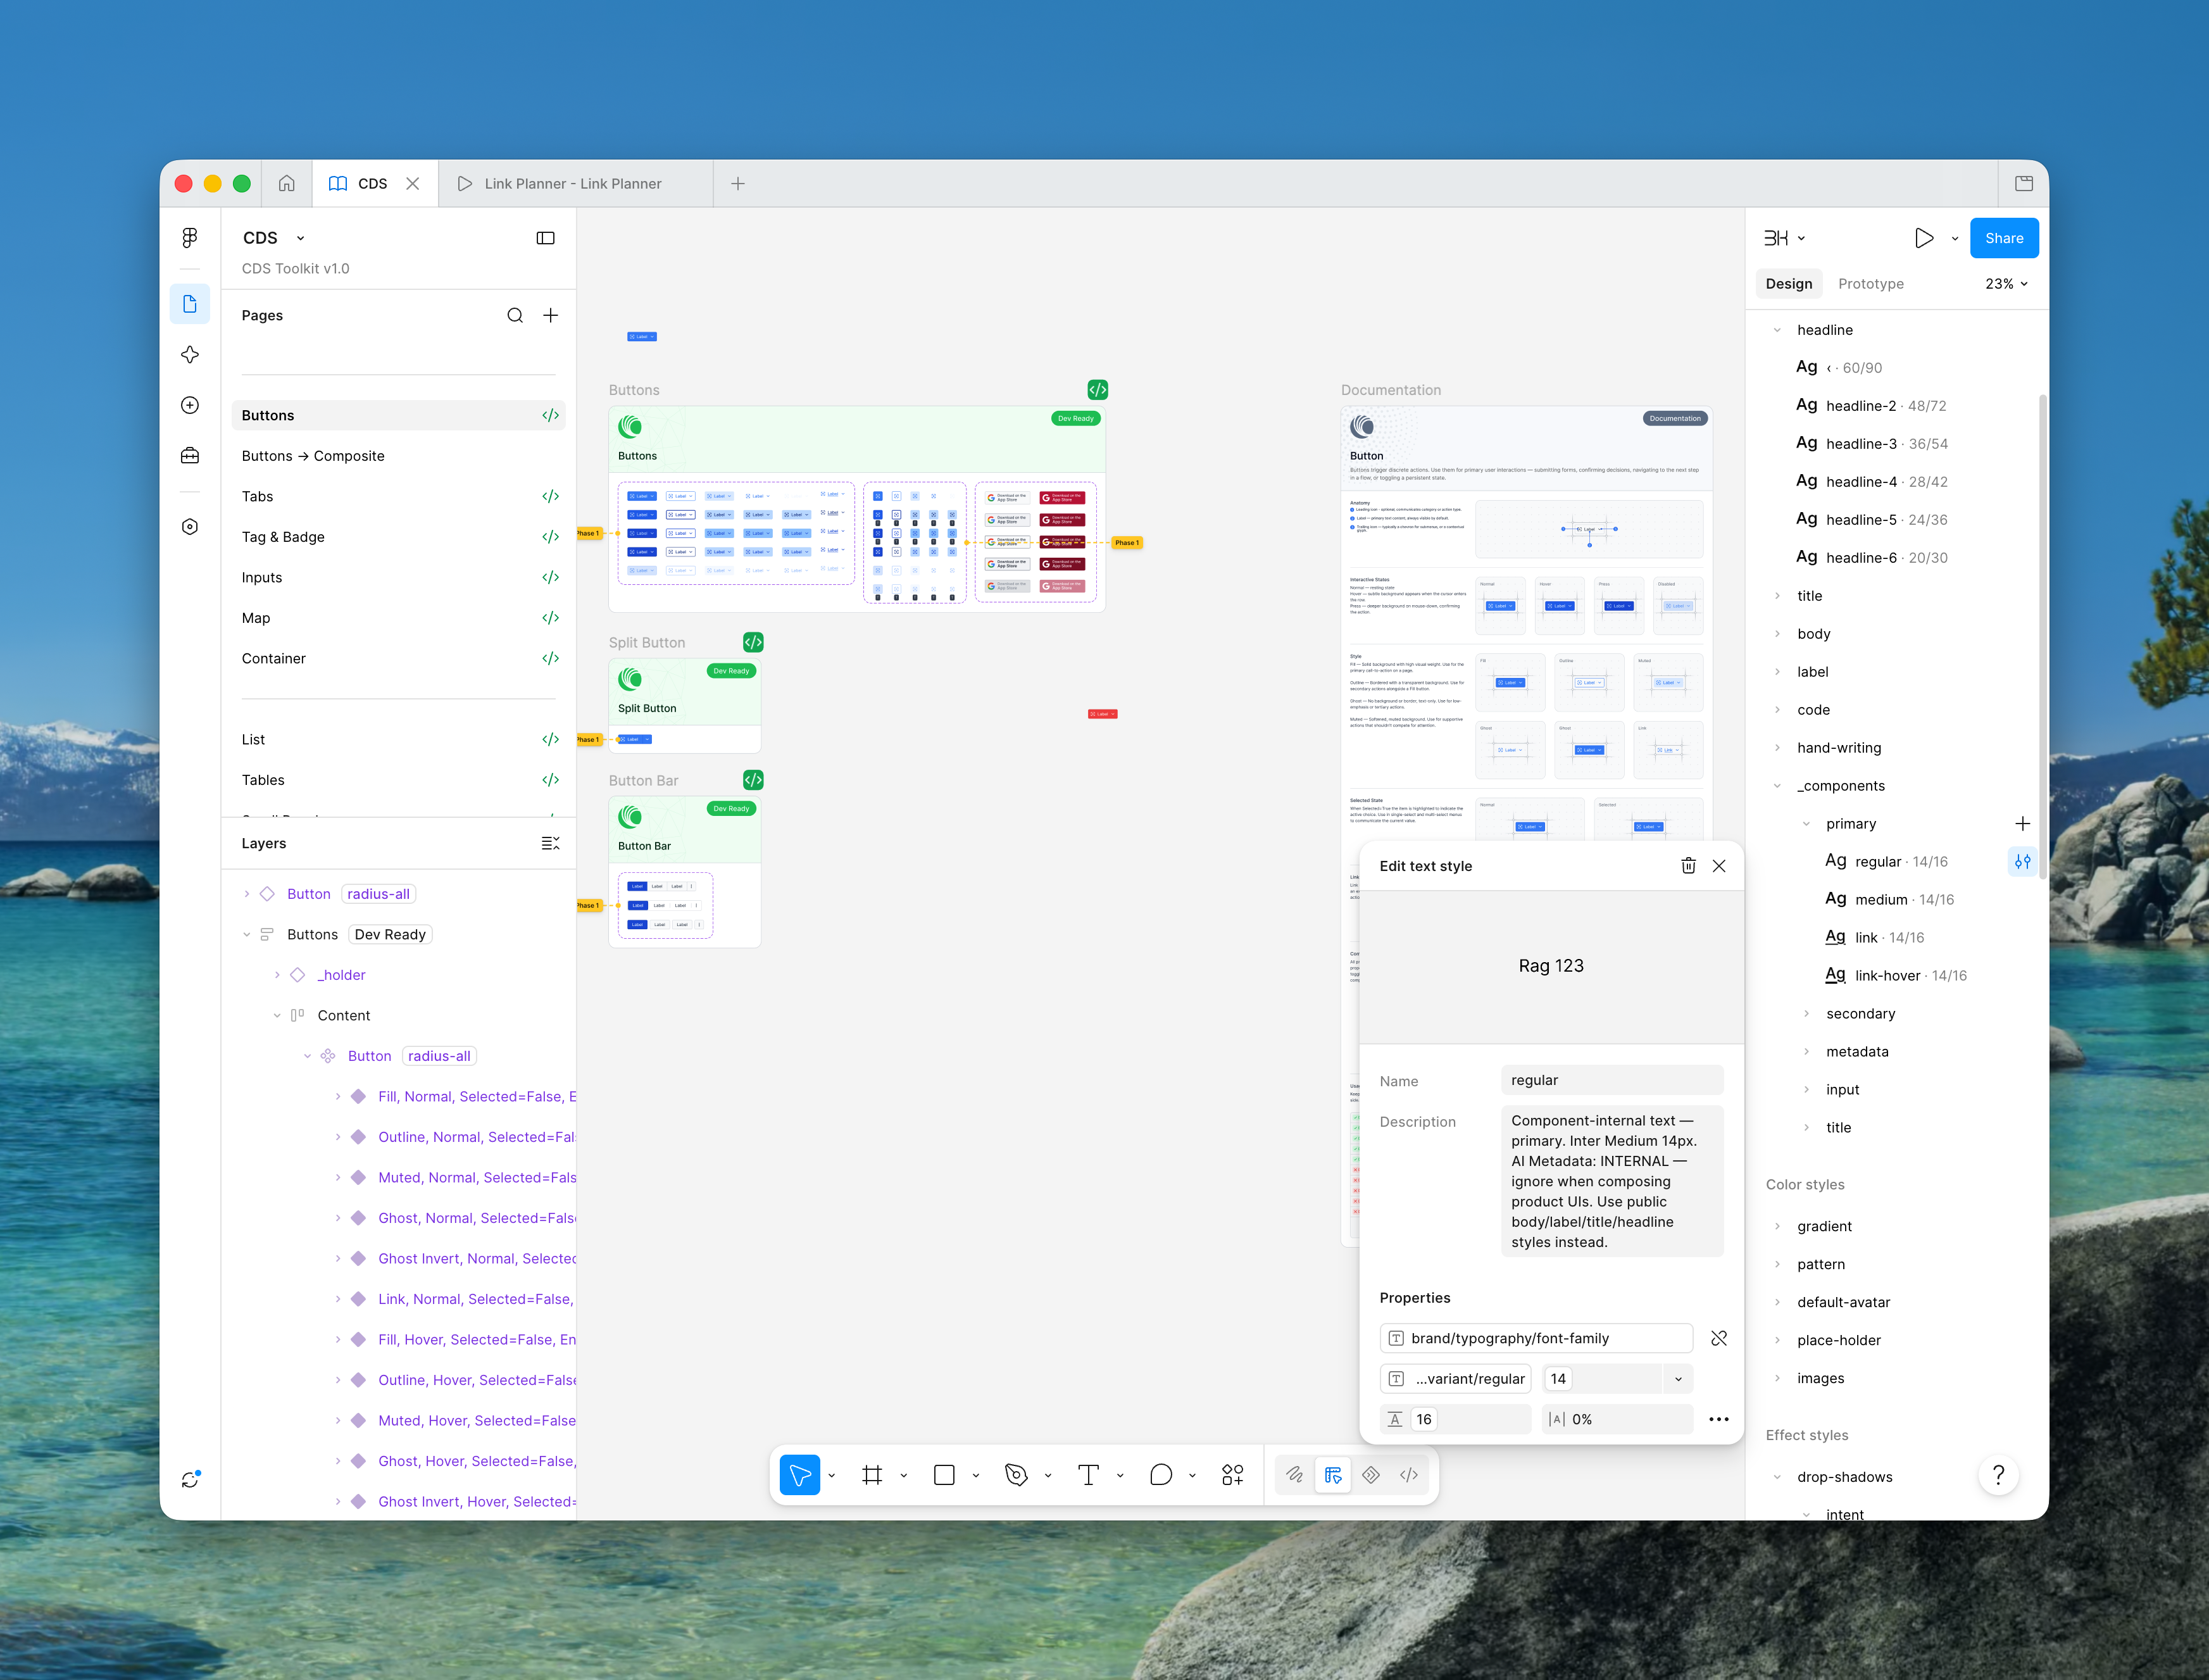Open the Actions components tool
Screen dimensions: 2209x1680
(1233, 1476)
